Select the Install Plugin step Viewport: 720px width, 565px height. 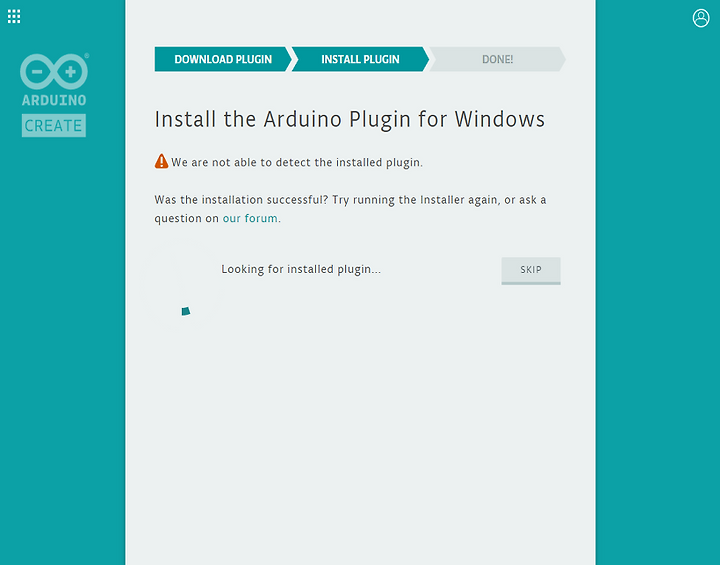click(x=360, y=59)
